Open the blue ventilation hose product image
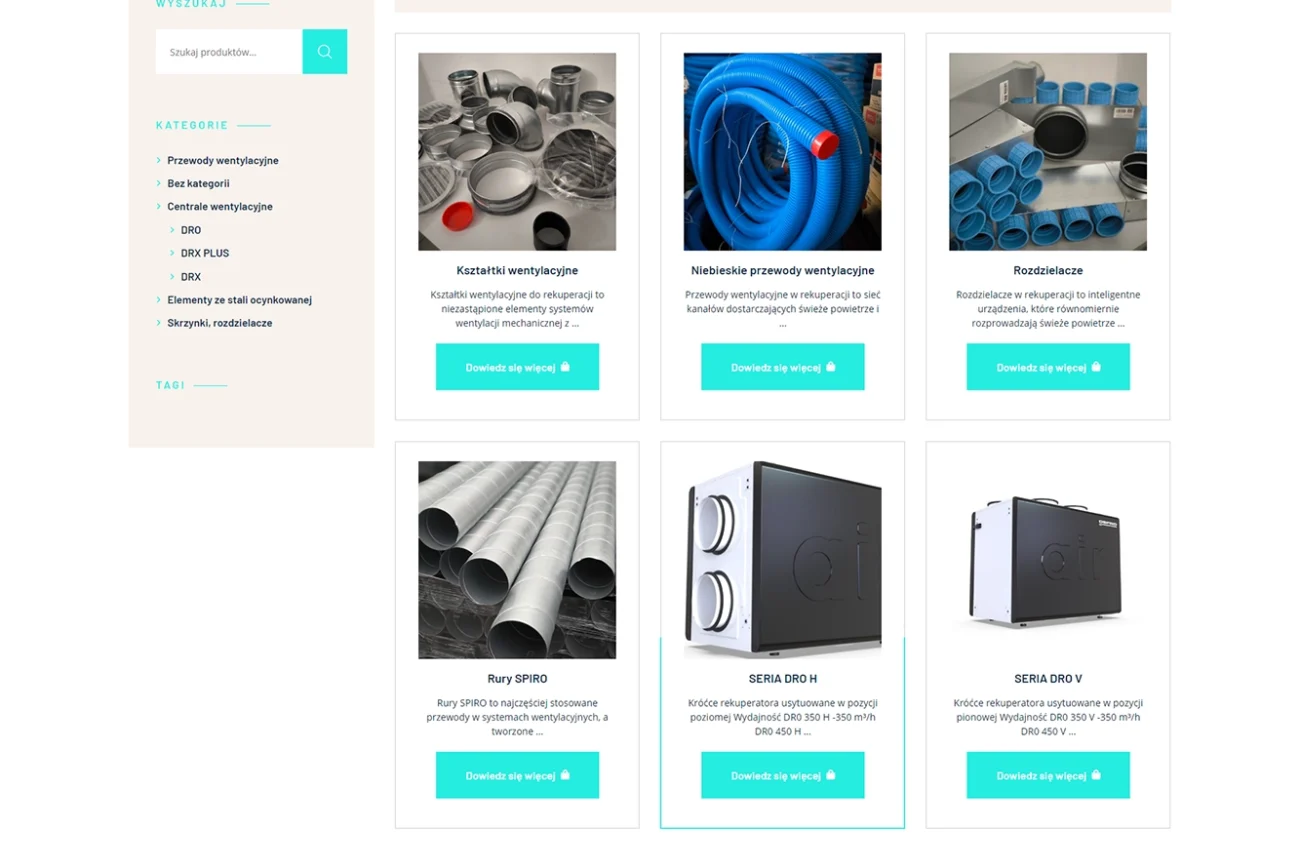This screenshot has height=867, width=1300. pos(782,151)
